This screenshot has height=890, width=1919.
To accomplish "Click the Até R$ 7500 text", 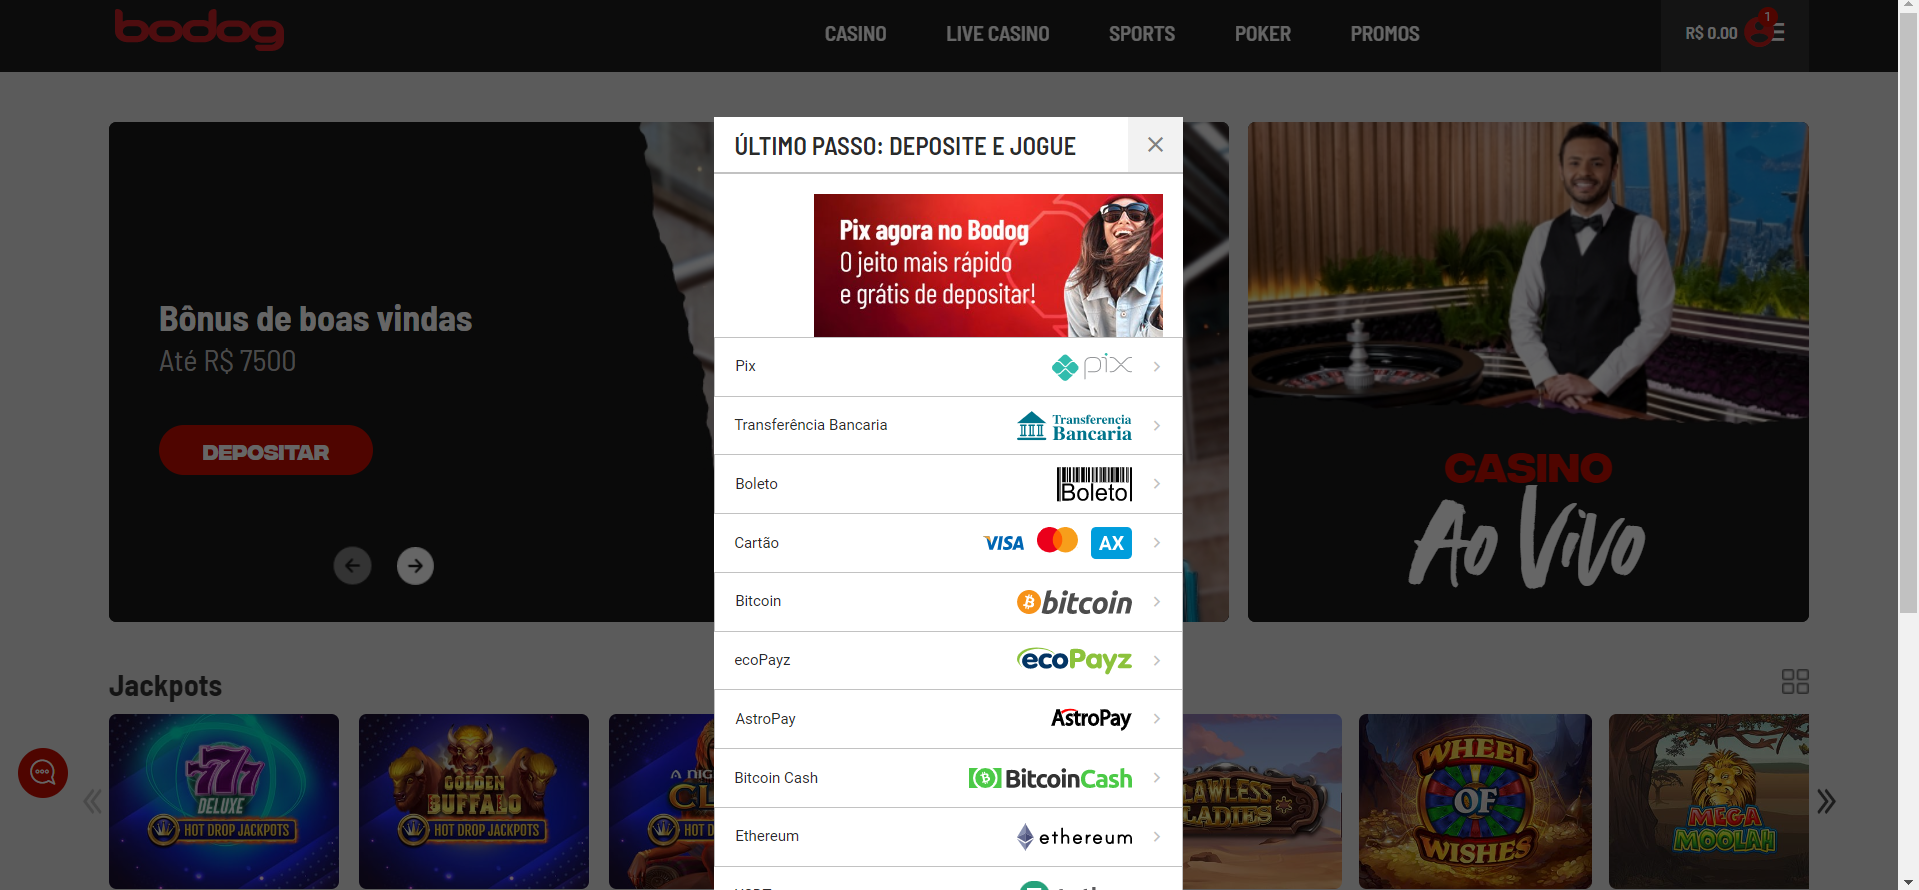I will click(x=228, y=361).
